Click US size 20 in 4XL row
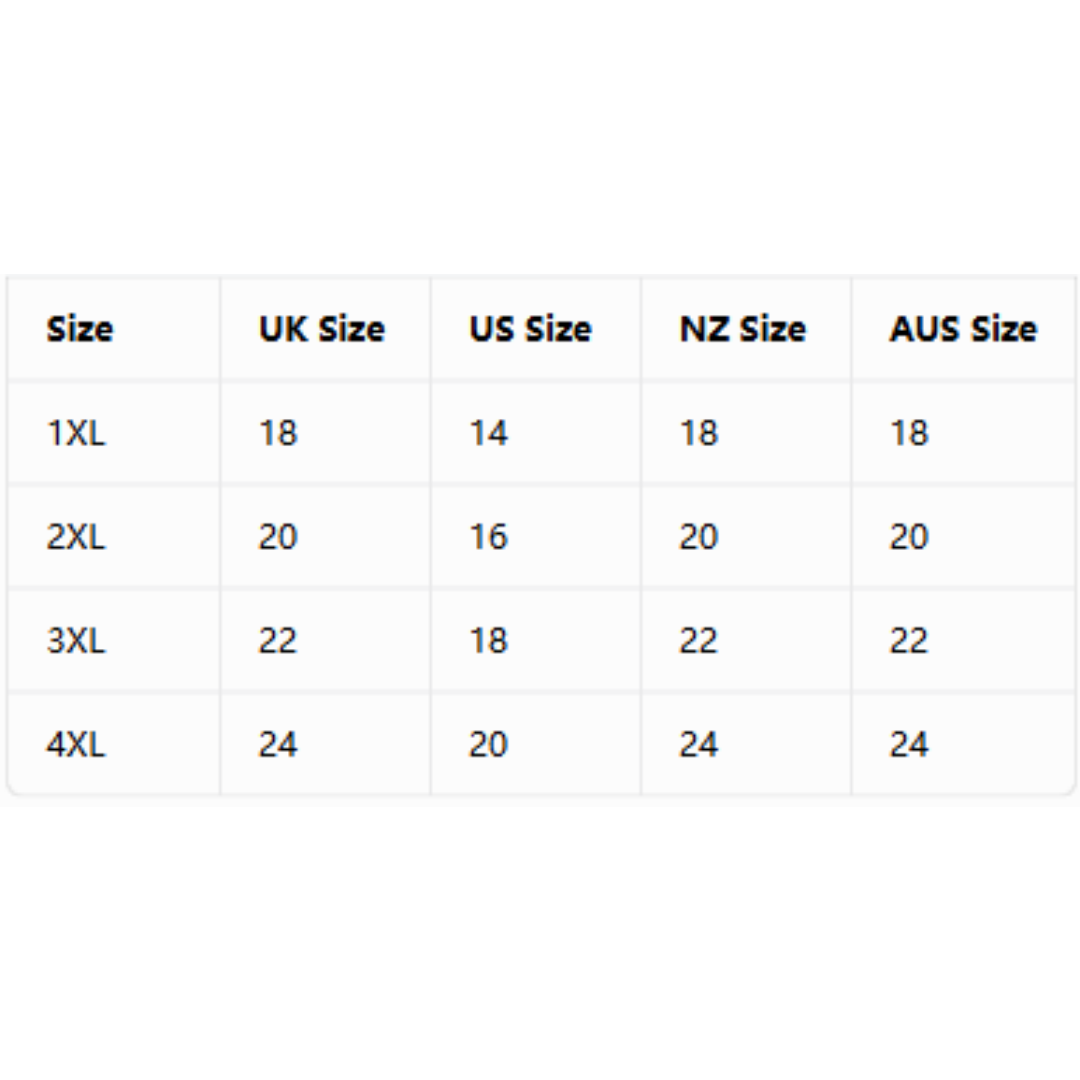 [x=488, y=745]
